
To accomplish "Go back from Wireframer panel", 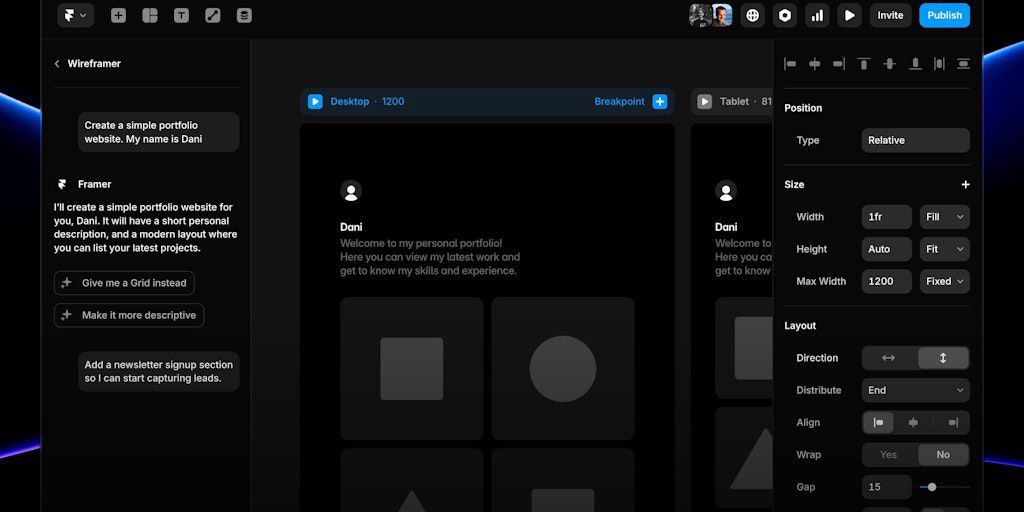I will pyautogui.click(x=57, y=63).
